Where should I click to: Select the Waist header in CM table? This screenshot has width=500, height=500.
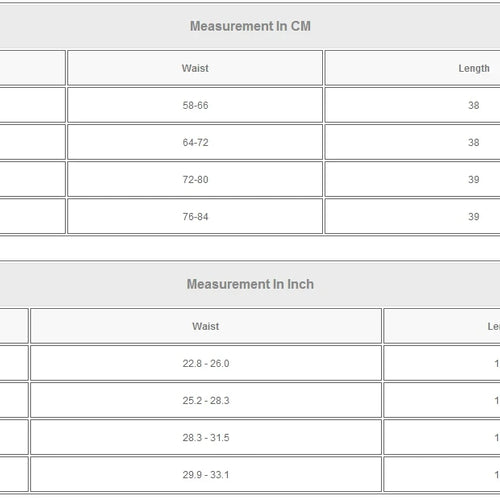195,68
